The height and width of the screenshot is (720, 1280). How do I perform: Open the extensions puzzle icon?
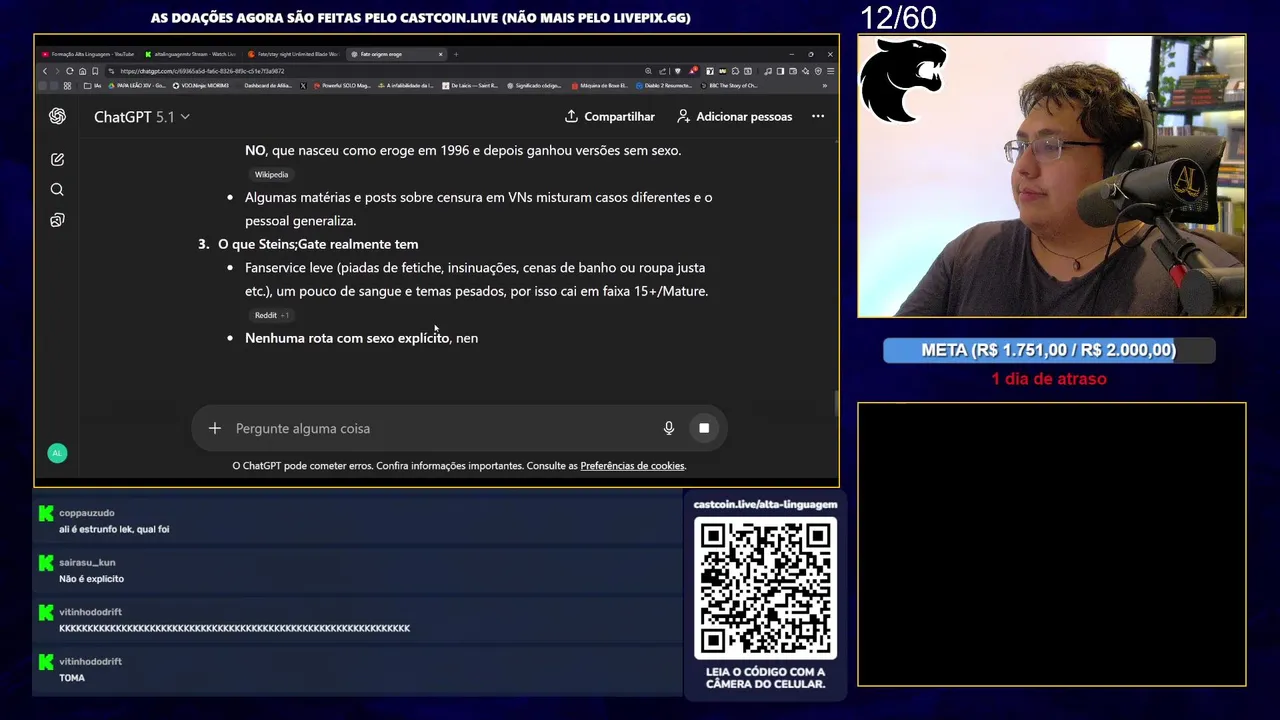[735, 71]
